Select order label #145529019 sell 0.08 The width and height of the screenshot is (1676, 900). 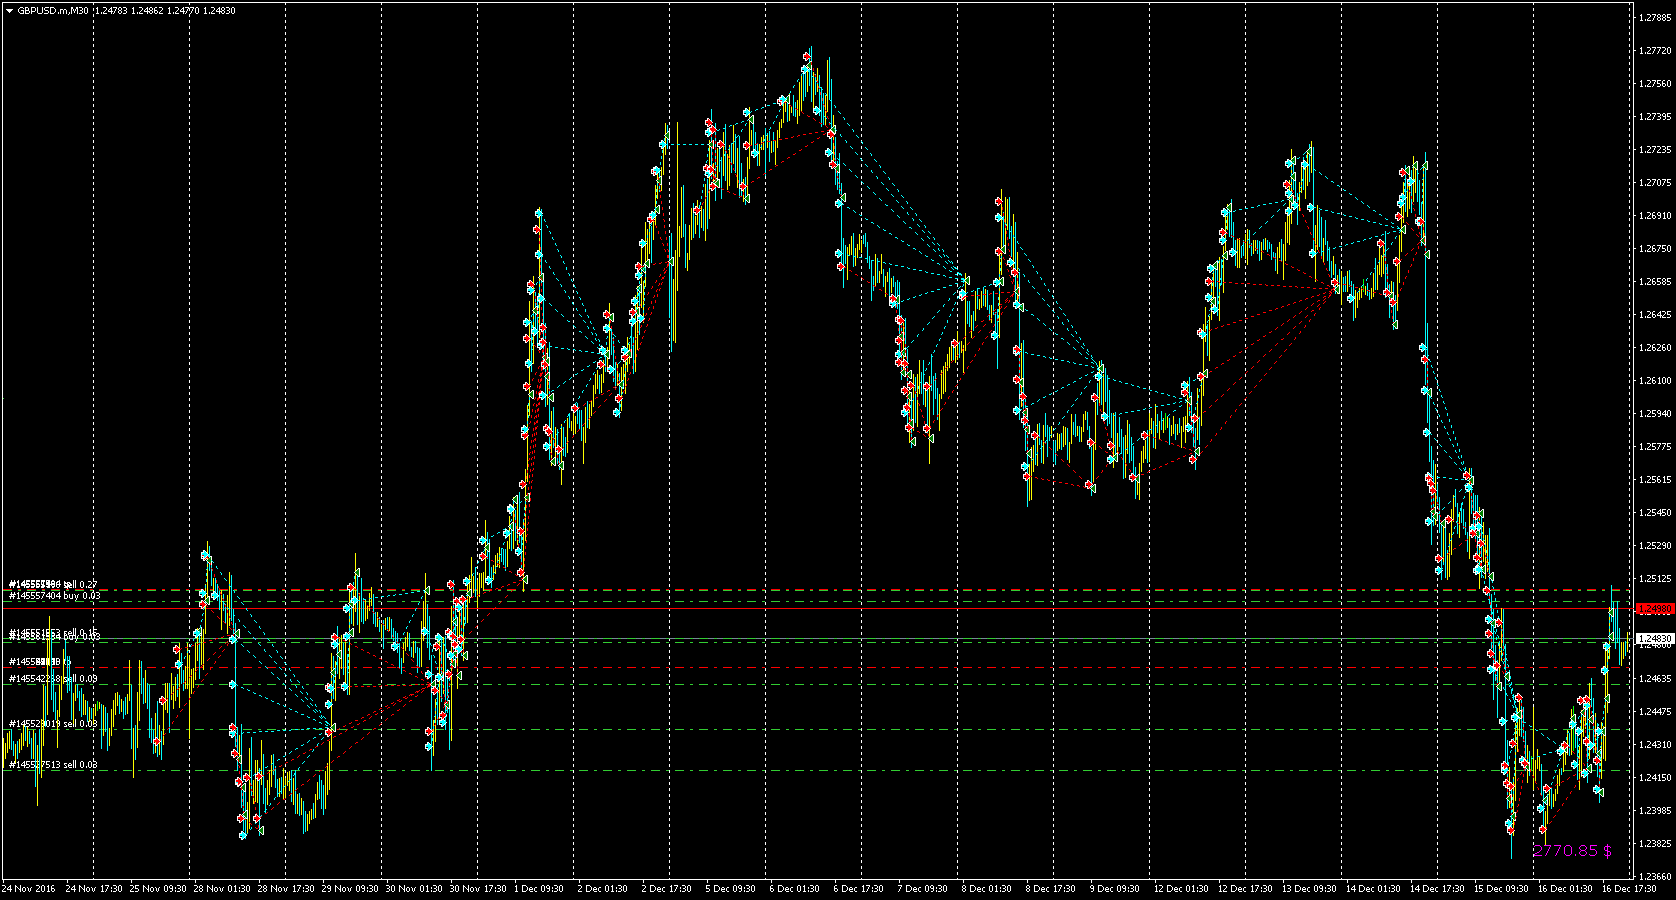tap(53, 724)
